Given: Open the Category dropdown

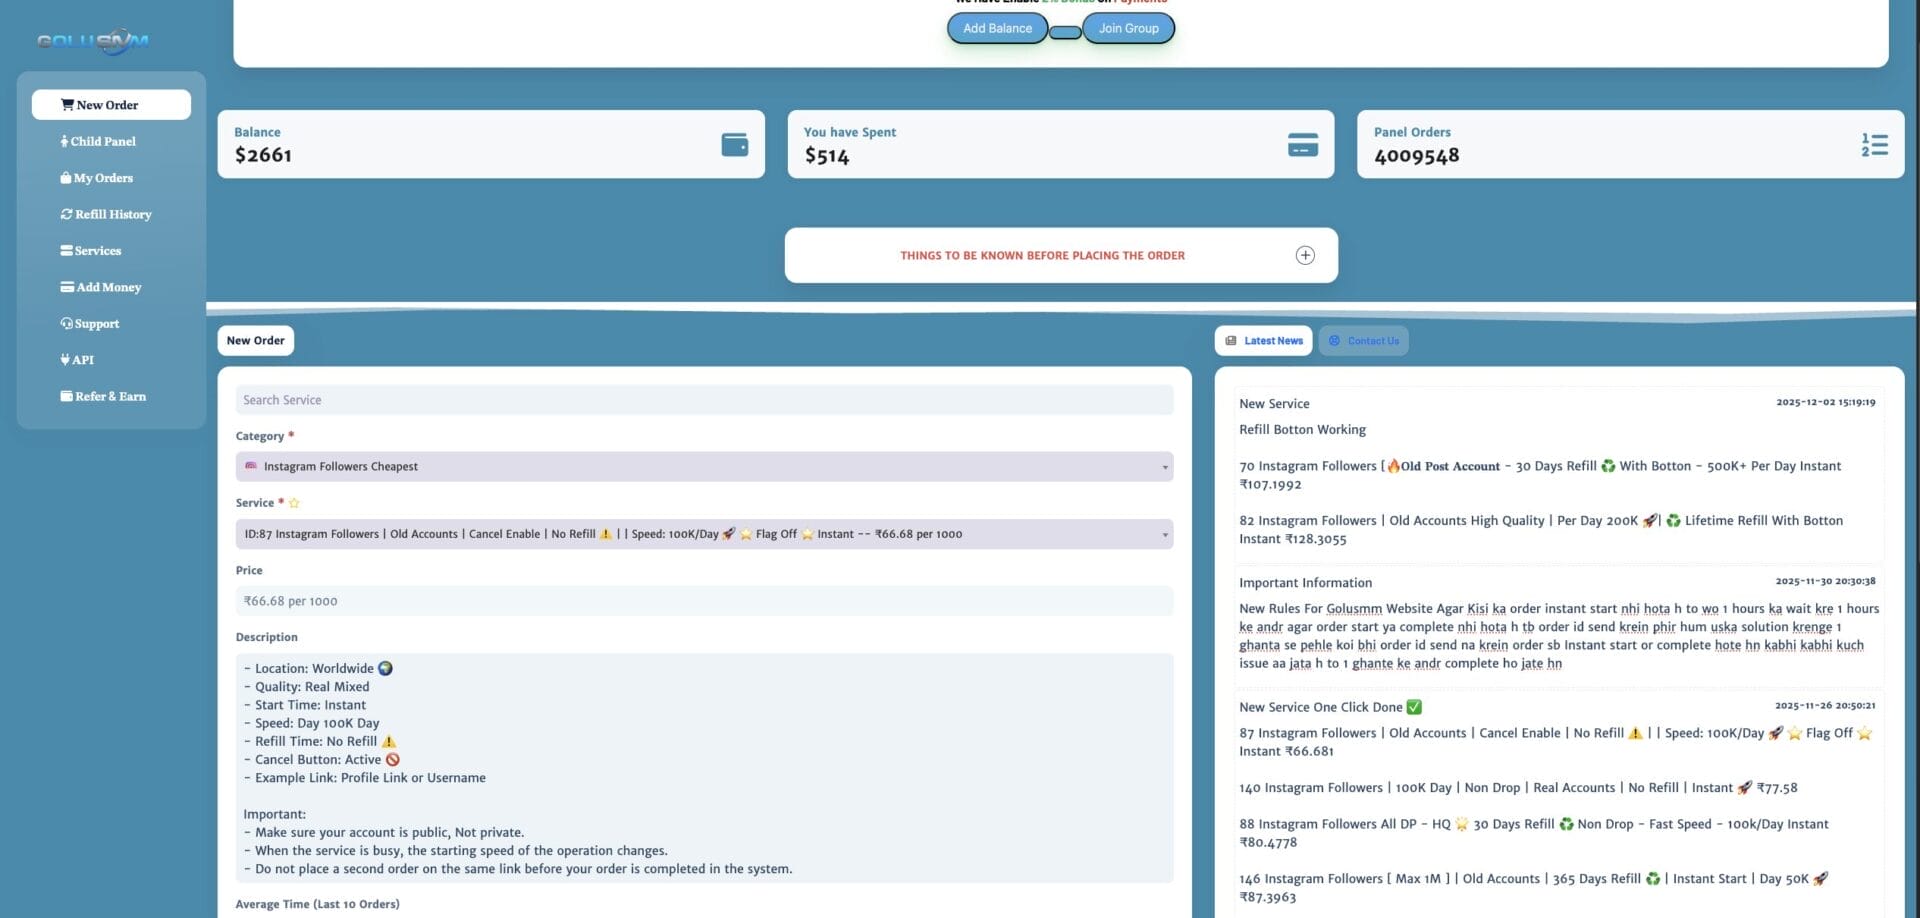Looking at the screenshot, I should point(704,467).
